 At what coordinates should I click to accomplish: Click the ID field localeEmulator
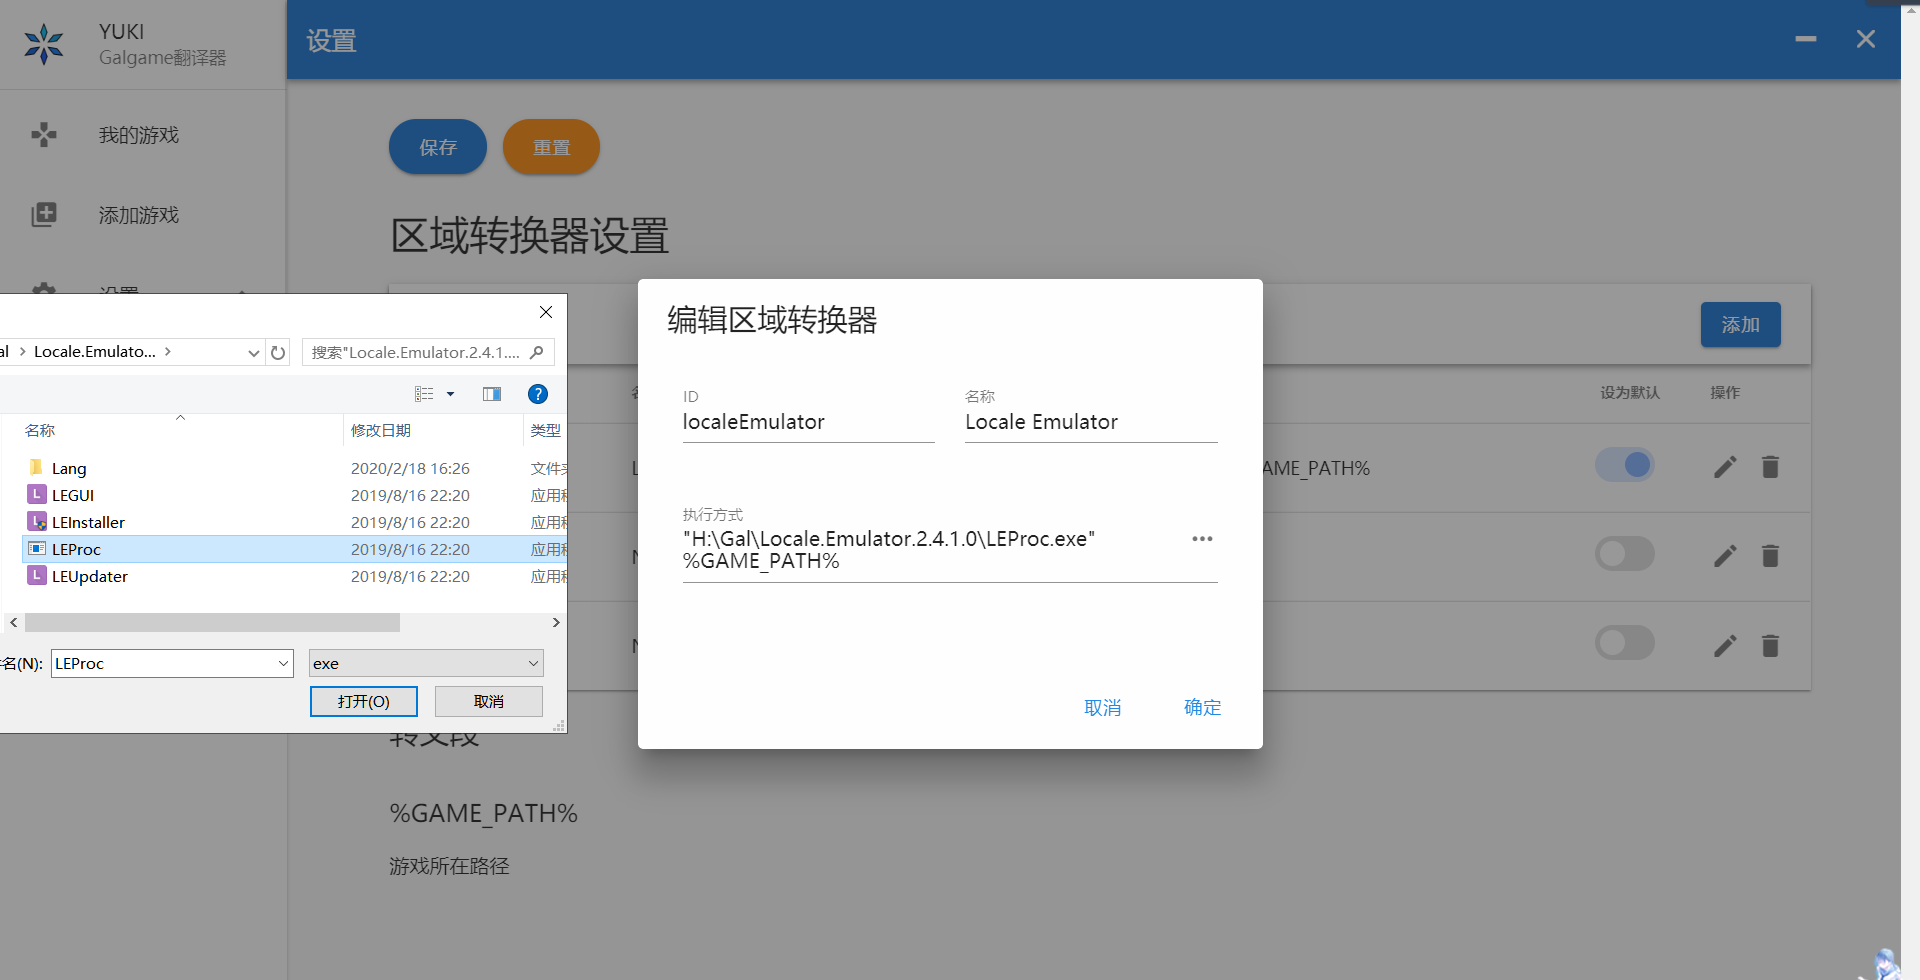tap(808, 422)
